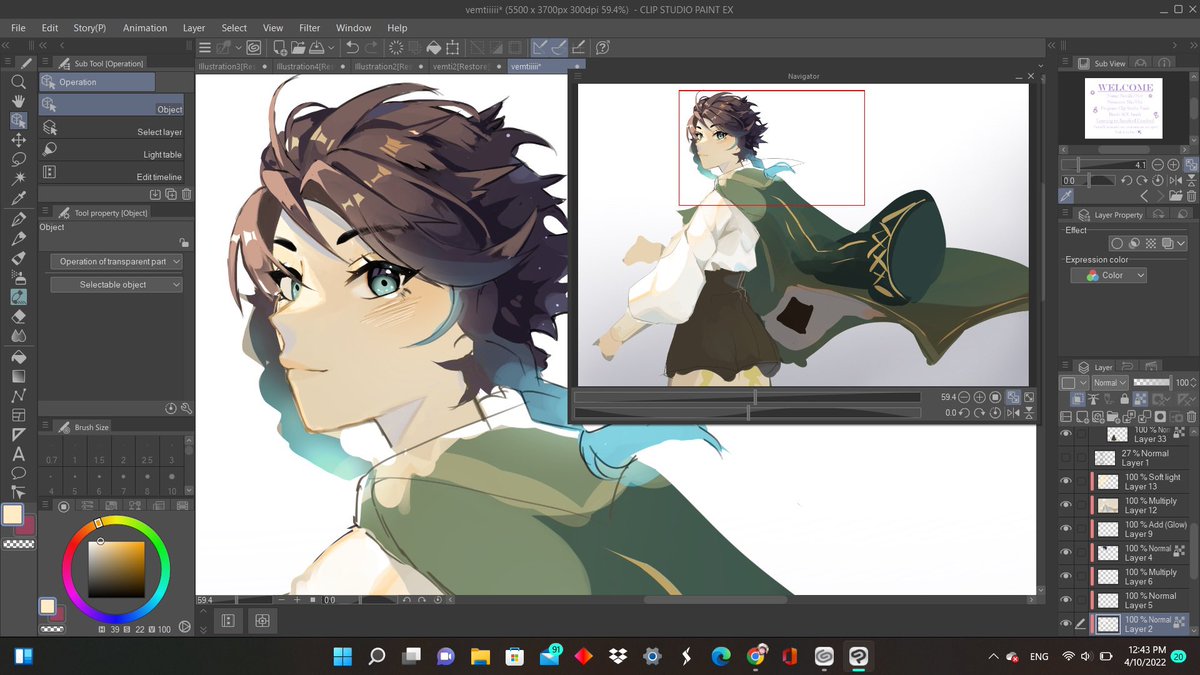
Task: Hide Layer 12 with eye icon
Action: coord(1066,505)
